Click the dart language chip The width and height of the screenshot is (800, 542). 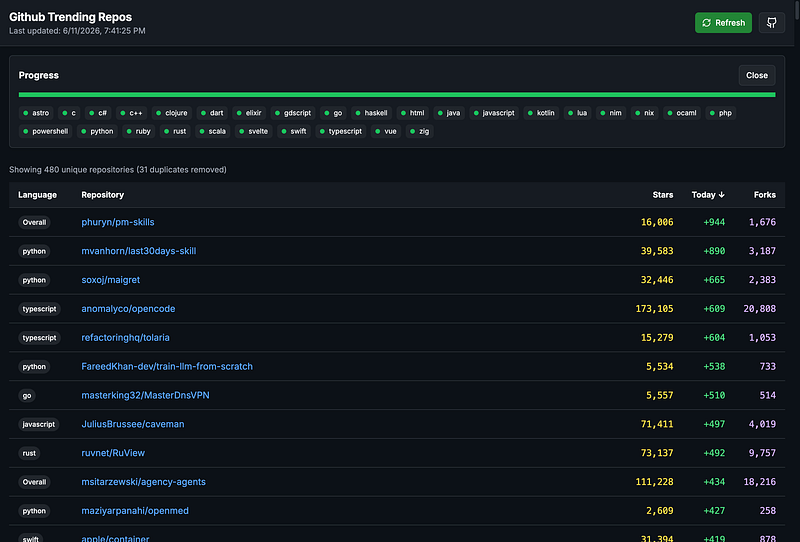click(212, 113)
